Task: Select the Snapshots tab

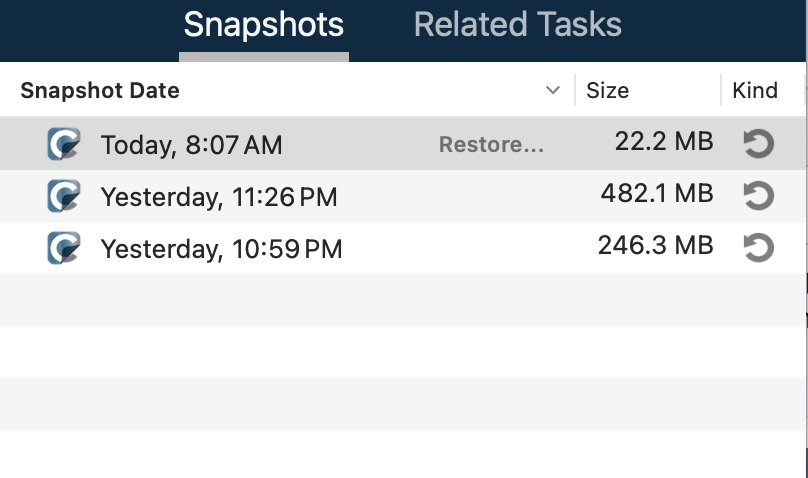Action: (x=263, y=25)
